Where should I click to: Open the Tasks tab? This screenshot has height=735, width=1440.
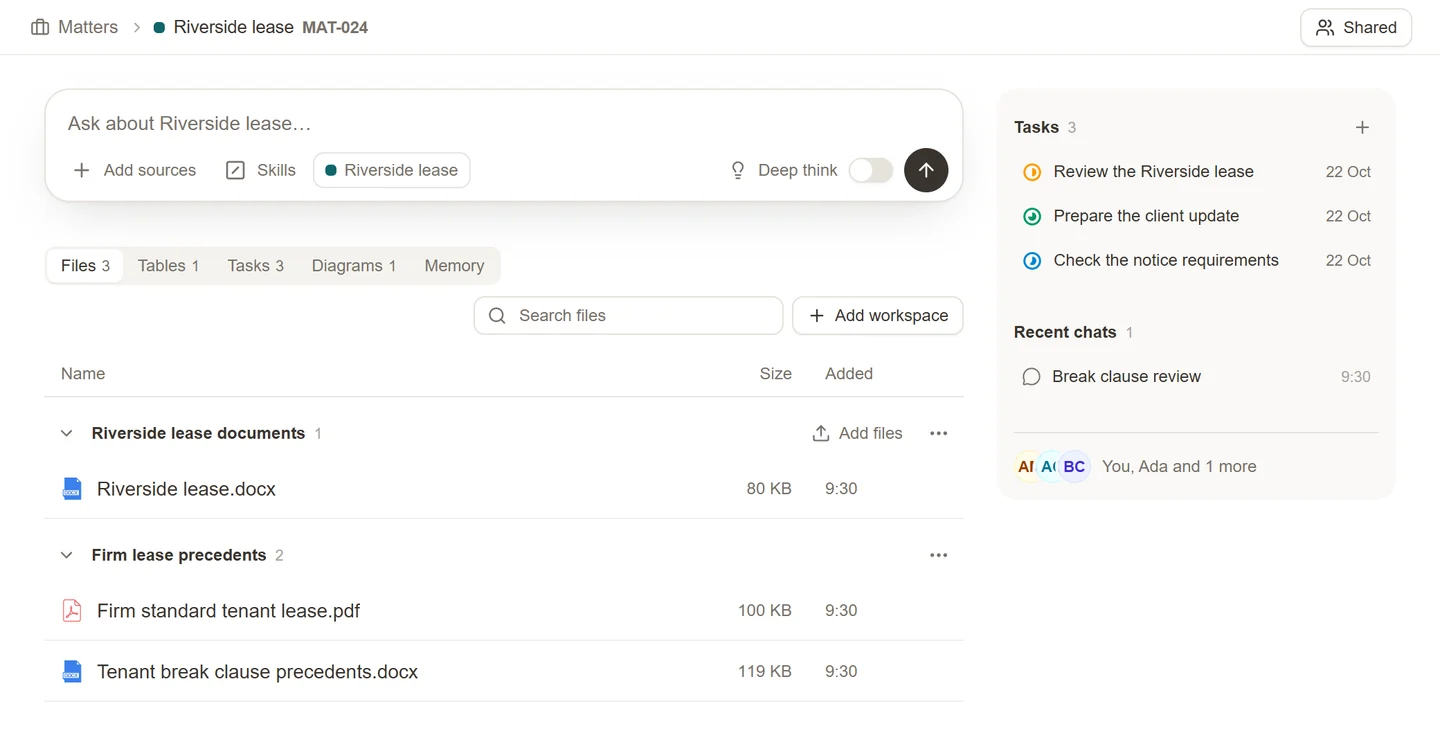(x=255, y=266)
